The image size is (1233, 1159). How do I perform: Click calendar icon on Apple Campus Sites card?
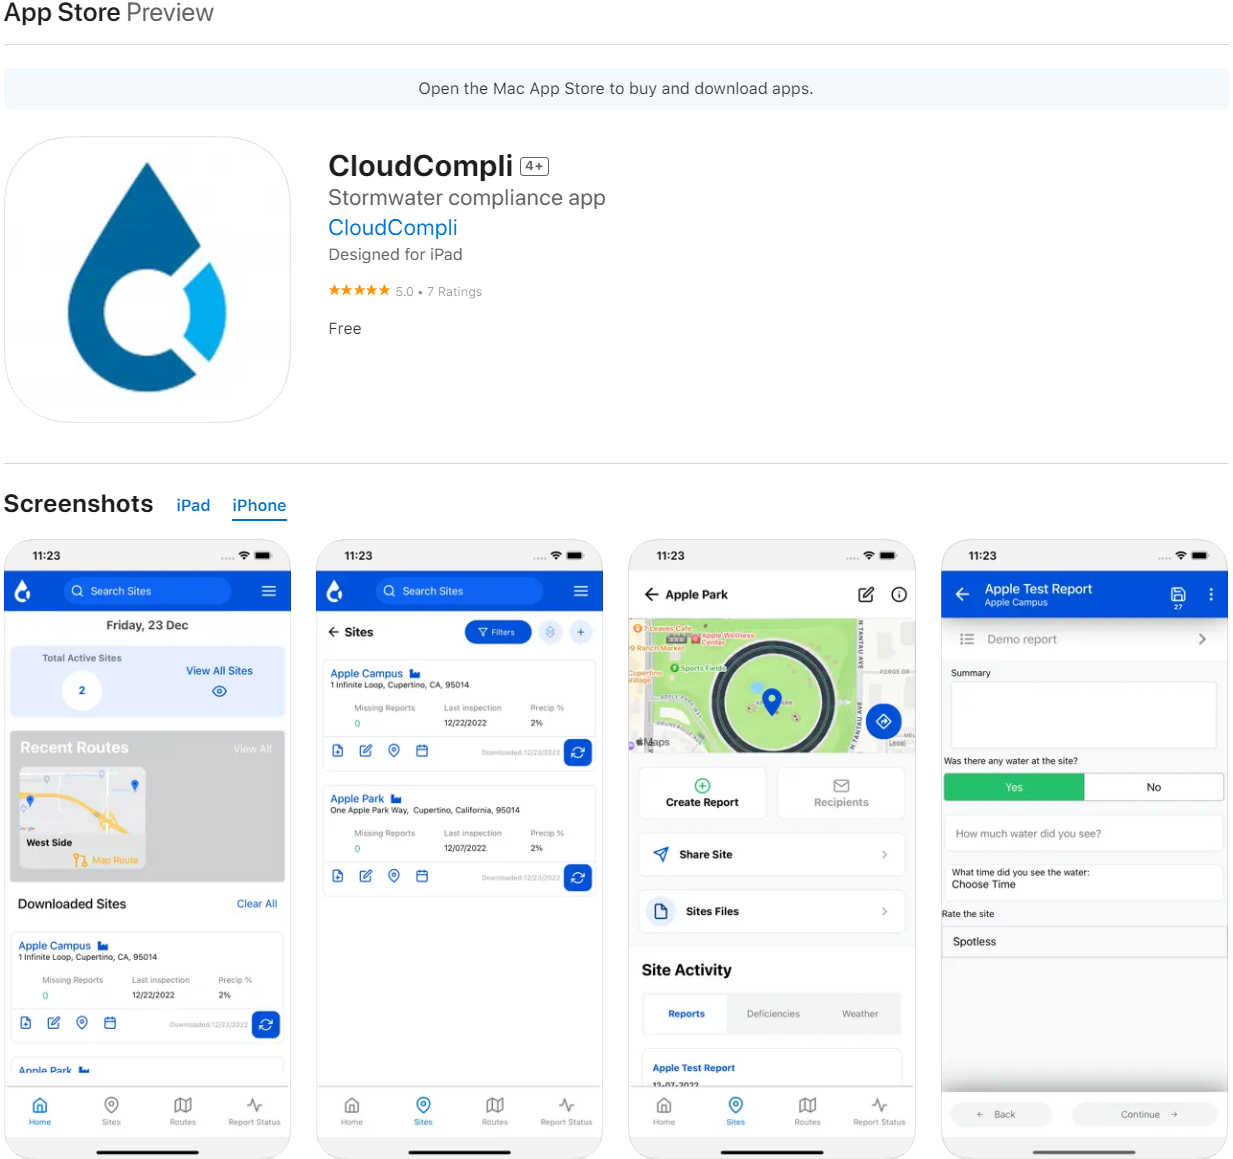tap(422, 751)
